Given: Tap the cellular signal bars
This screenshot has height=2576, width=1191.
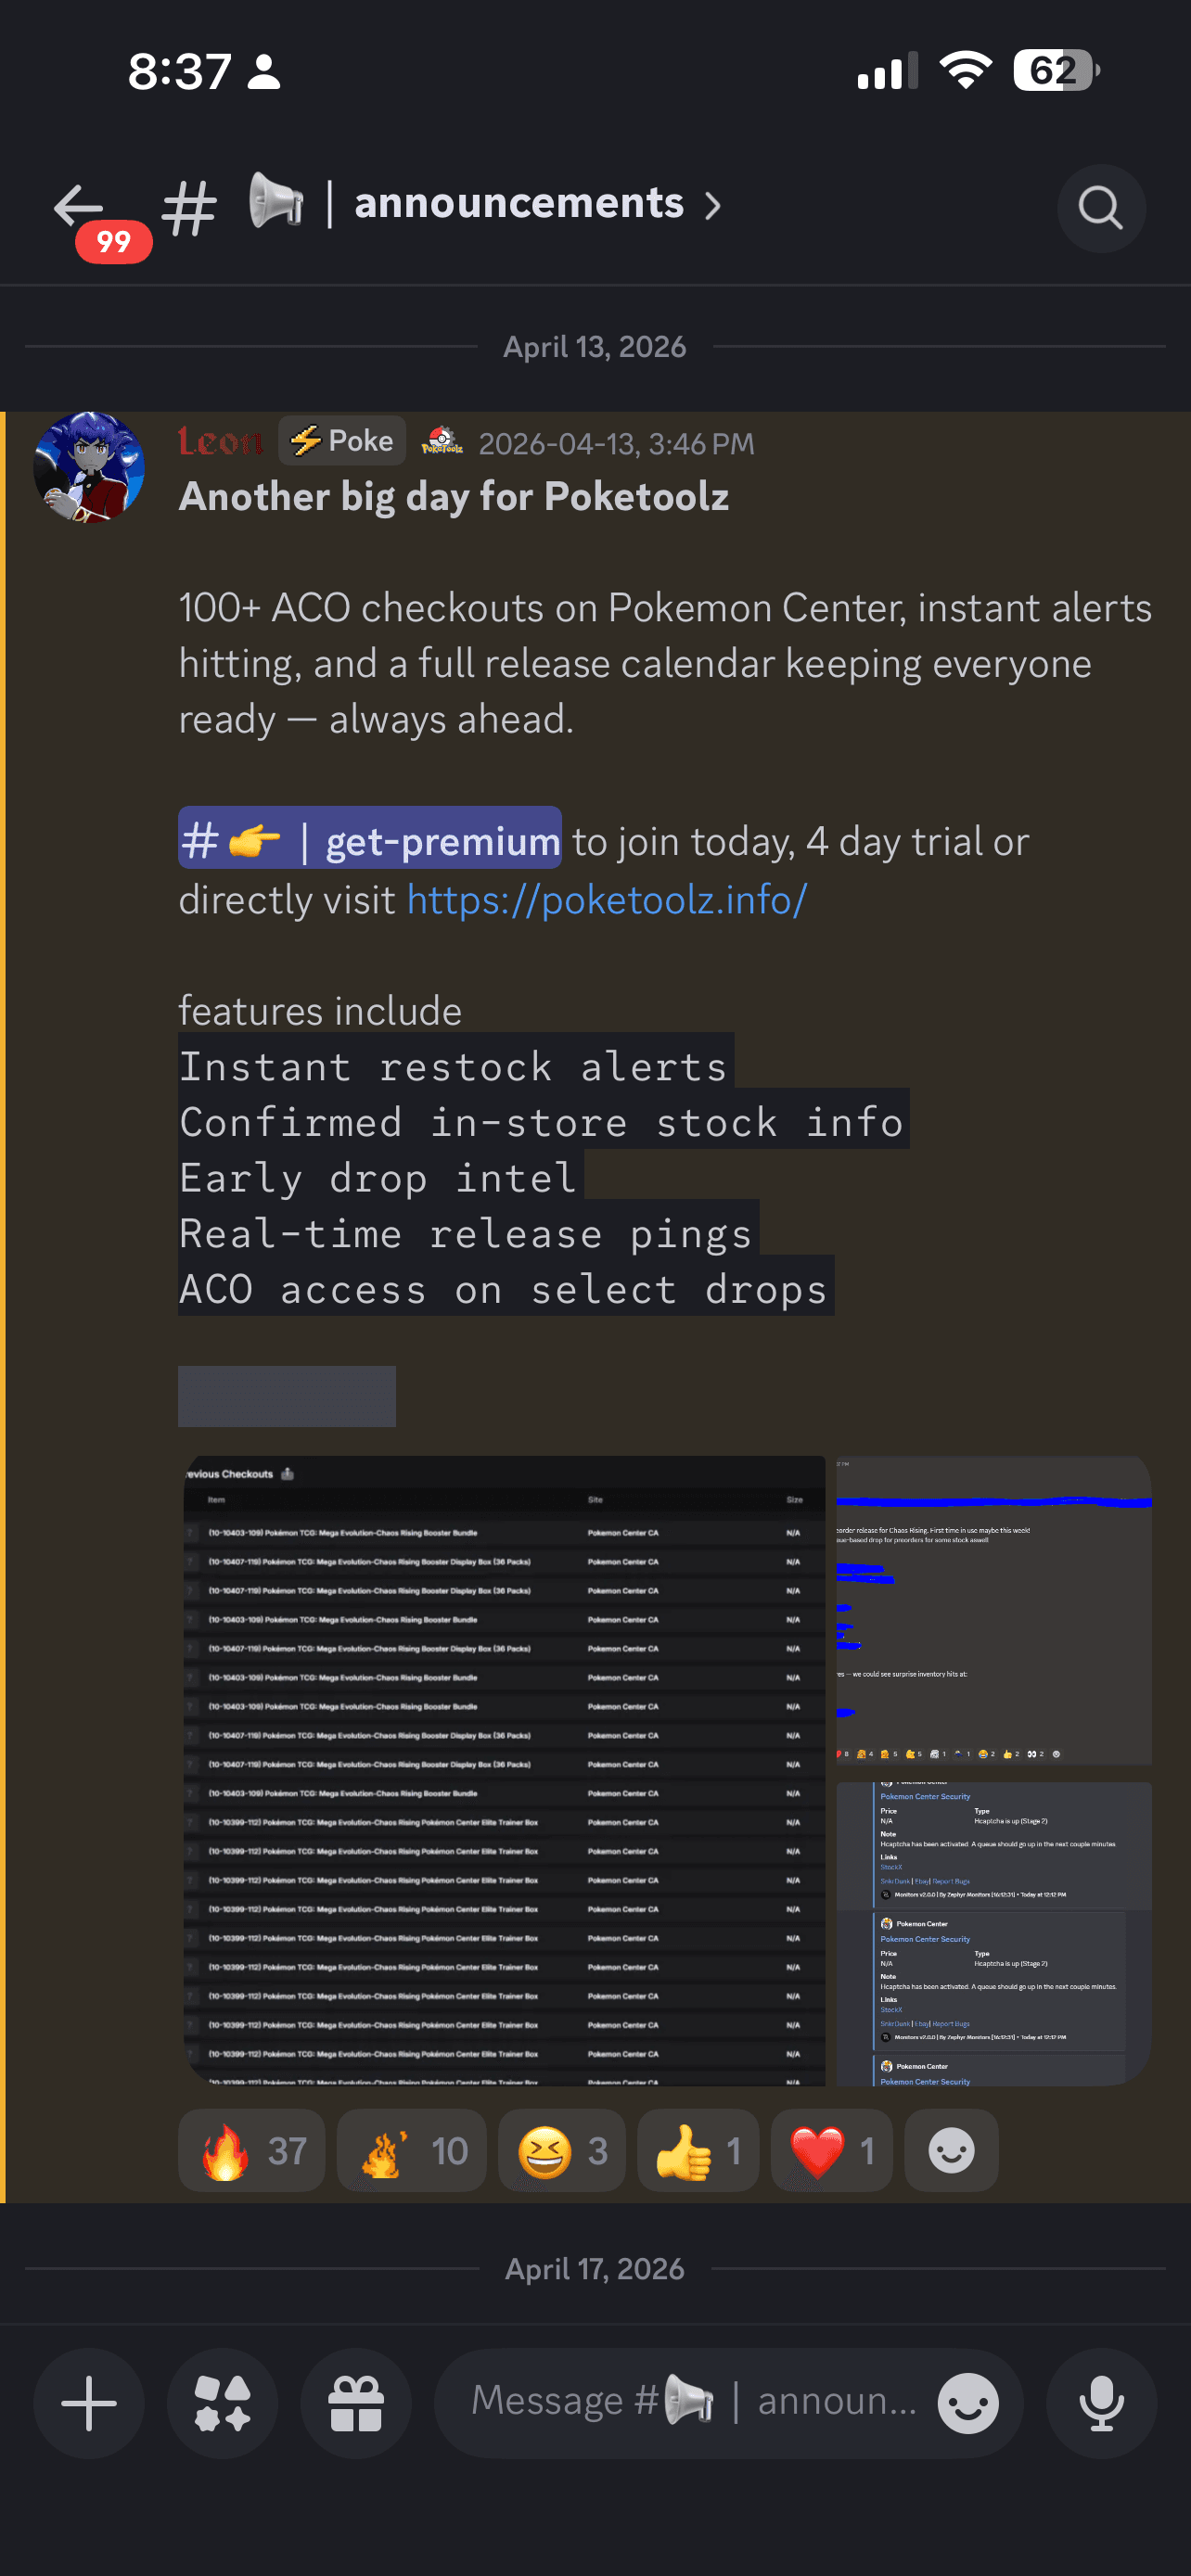Looking at the screenshot, I should [x=887, y=70].
